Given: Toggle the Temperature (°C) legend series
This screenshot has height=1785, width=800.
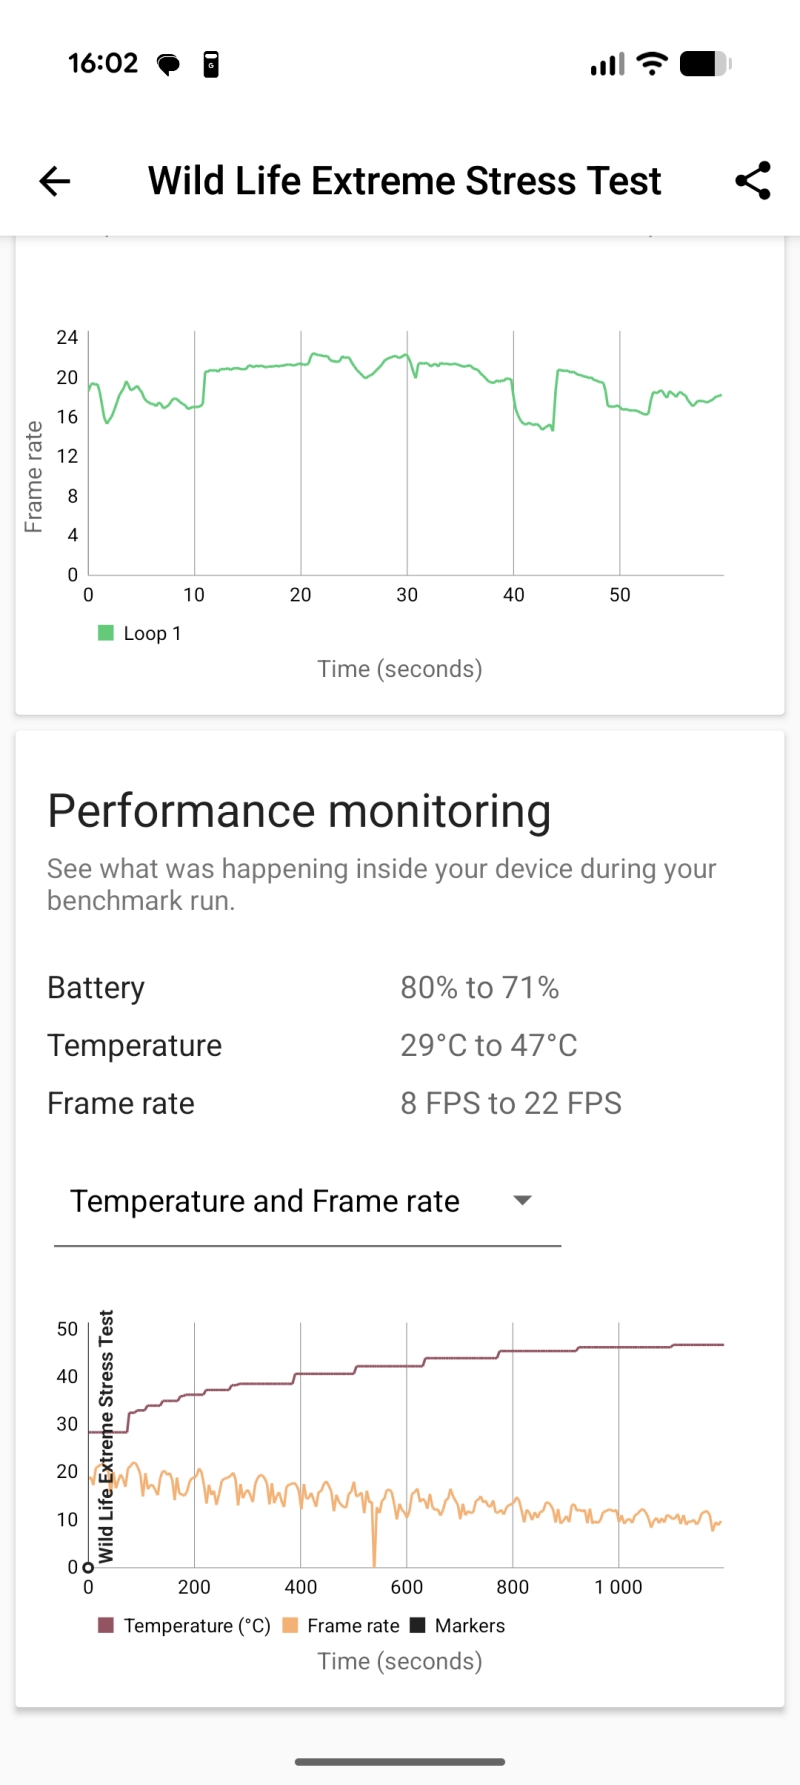Looking at the screenshot, I should 185,1625.
